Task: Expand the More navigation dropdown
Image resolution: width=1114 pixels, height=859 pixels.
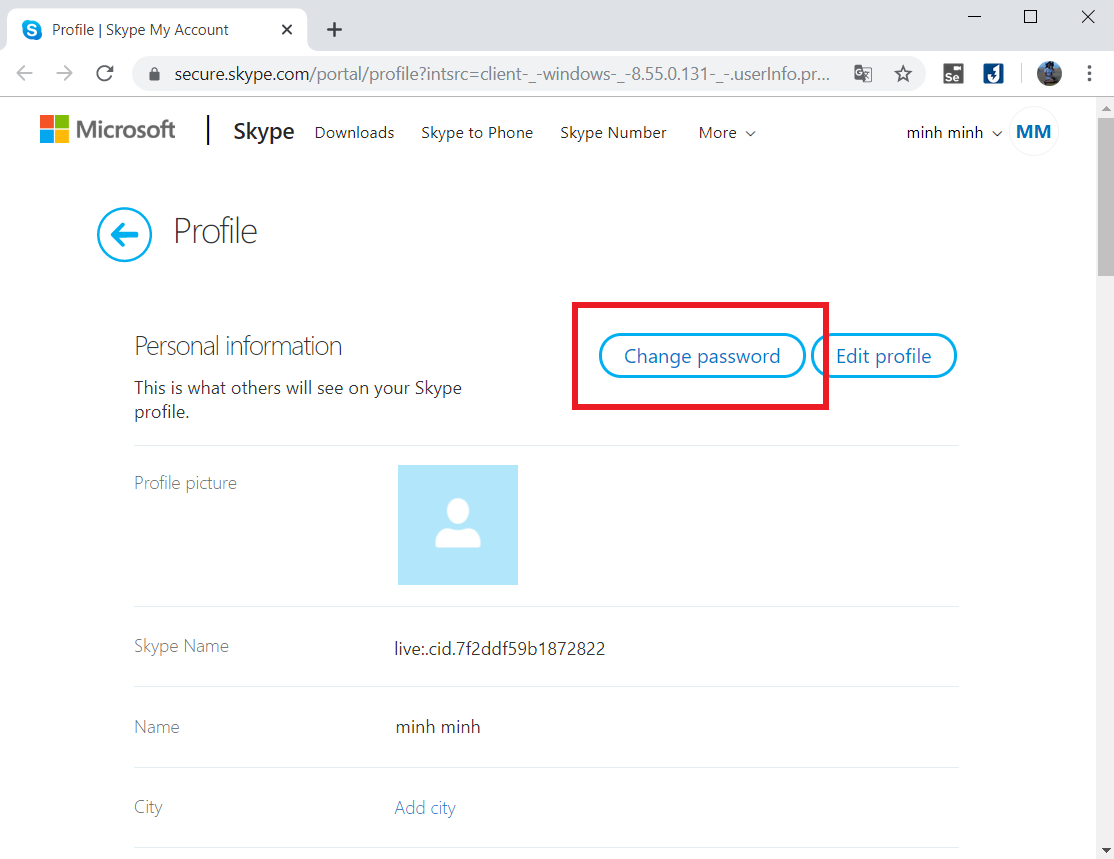Action: point(727,133)
